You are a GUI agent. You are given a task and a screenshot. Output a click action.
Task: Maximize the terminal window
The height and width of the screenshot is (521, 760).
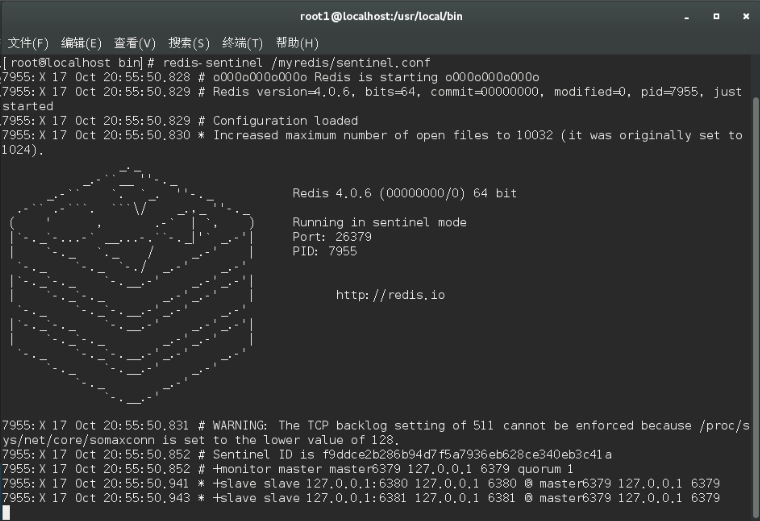pos(716,16)
